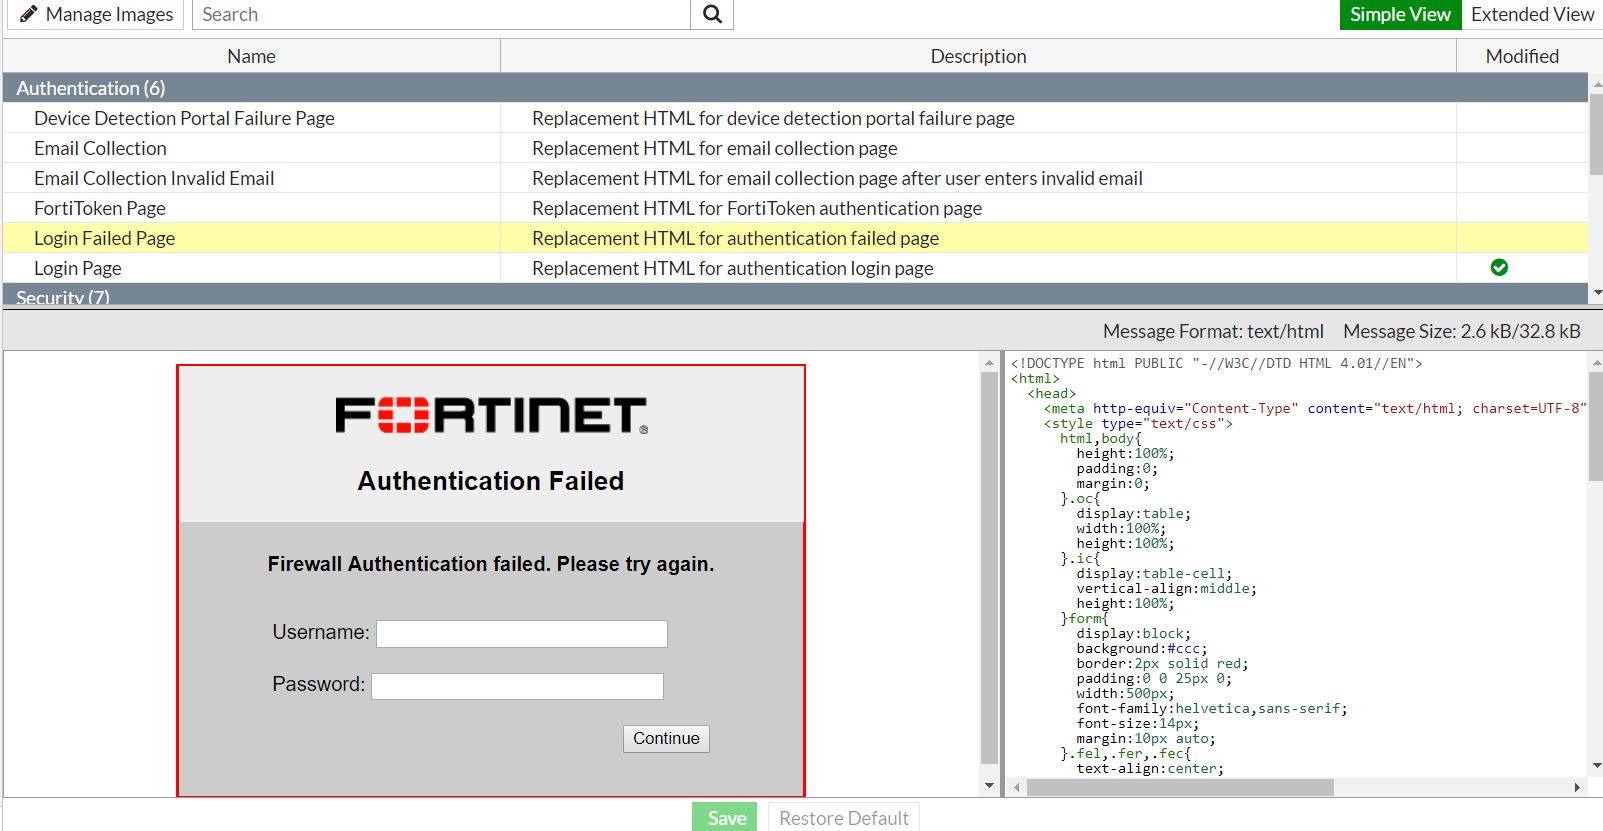Click the Message Size 2.6 kB/32.8 kB text
Viewport: 1603px width, 831px height.
(x=1462, y=331)
